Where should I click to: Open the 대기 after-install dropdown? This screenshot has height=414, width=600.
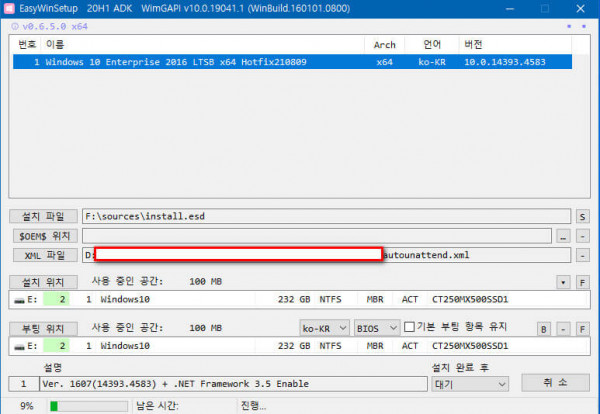tap(470, 384)
